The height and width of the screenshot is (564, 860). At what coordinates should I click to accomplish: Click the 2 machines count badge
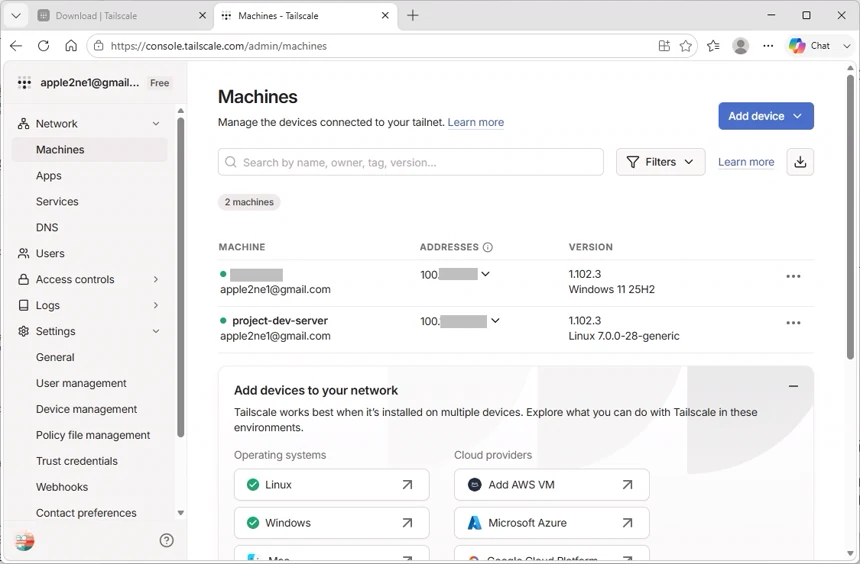(249, 202)
